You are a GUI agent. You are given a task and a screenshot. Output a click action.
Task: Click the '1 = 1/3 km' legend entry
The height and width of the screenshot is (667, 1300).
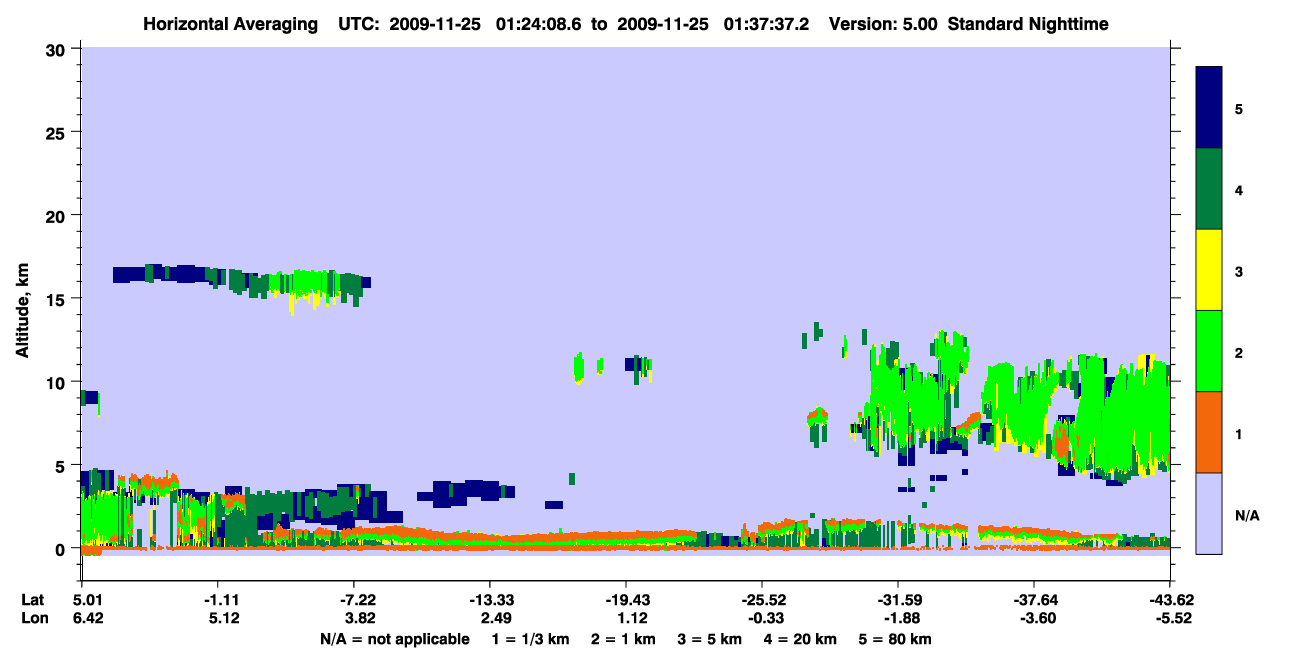(531, 638)
